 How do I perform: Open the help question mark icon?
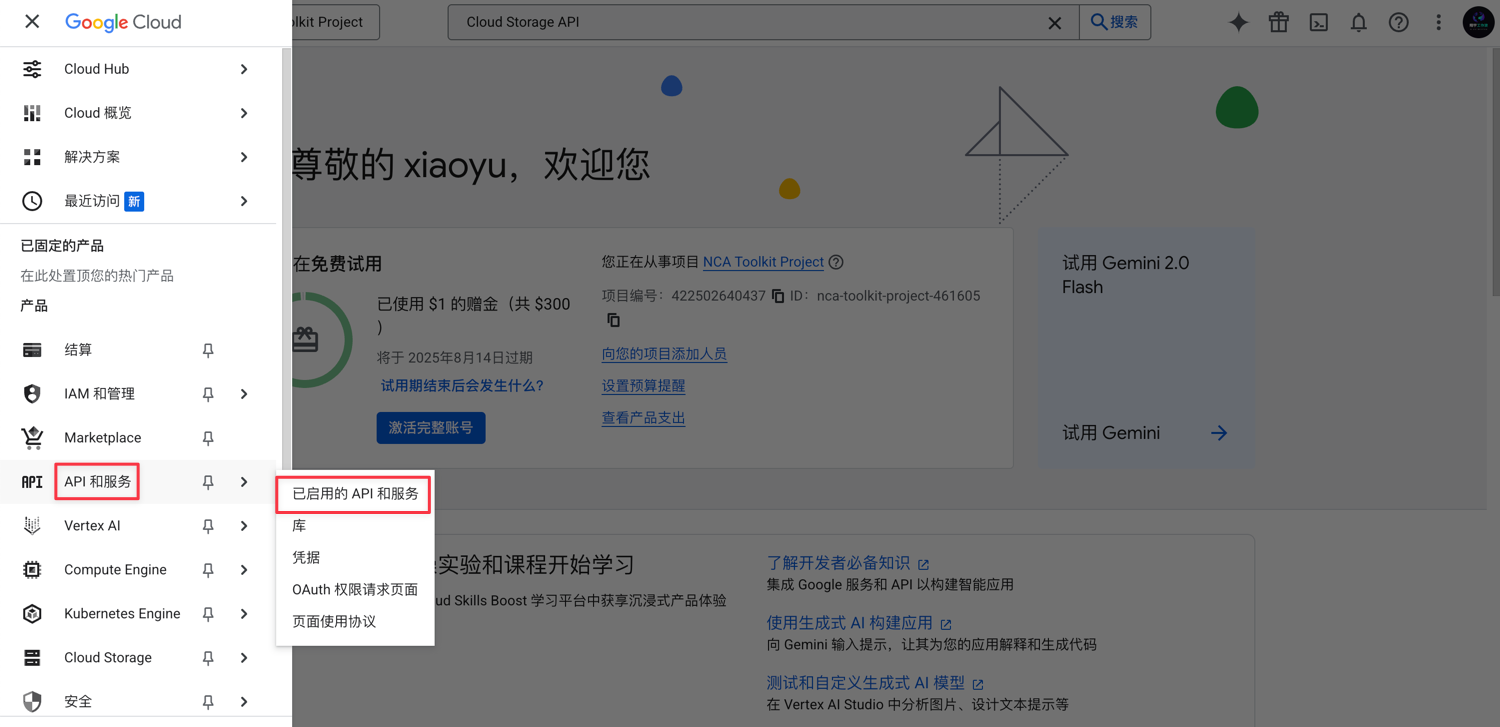point(1398,22)
